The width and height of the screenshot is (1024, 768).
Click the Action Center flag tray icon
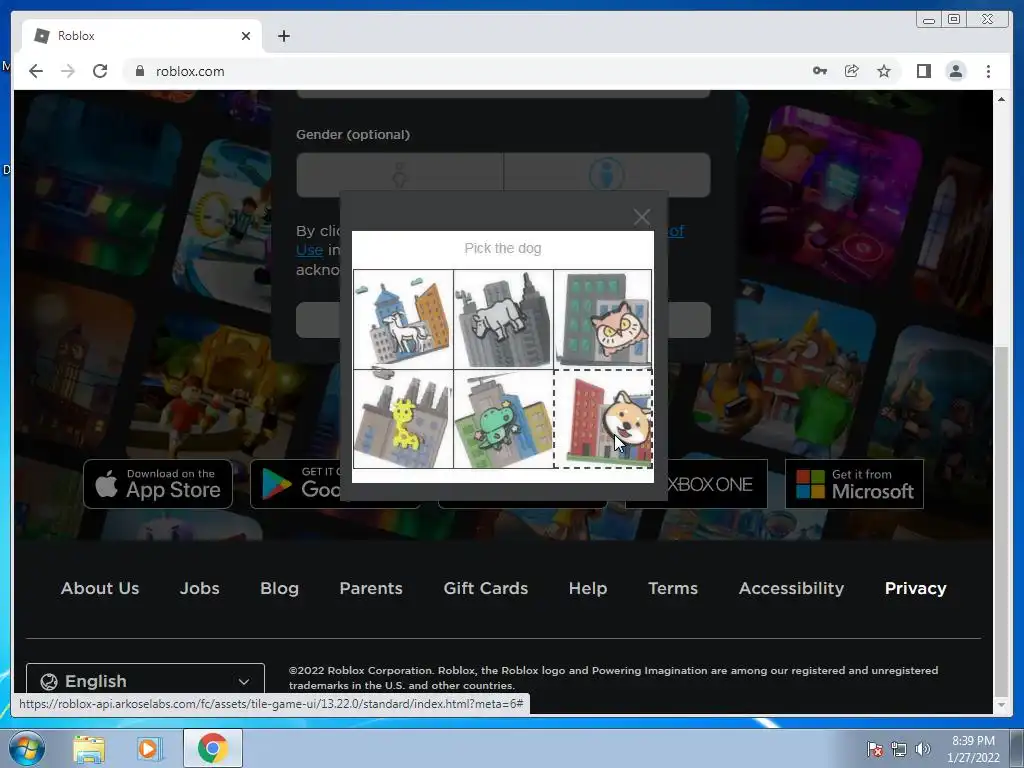click(874, 749)
